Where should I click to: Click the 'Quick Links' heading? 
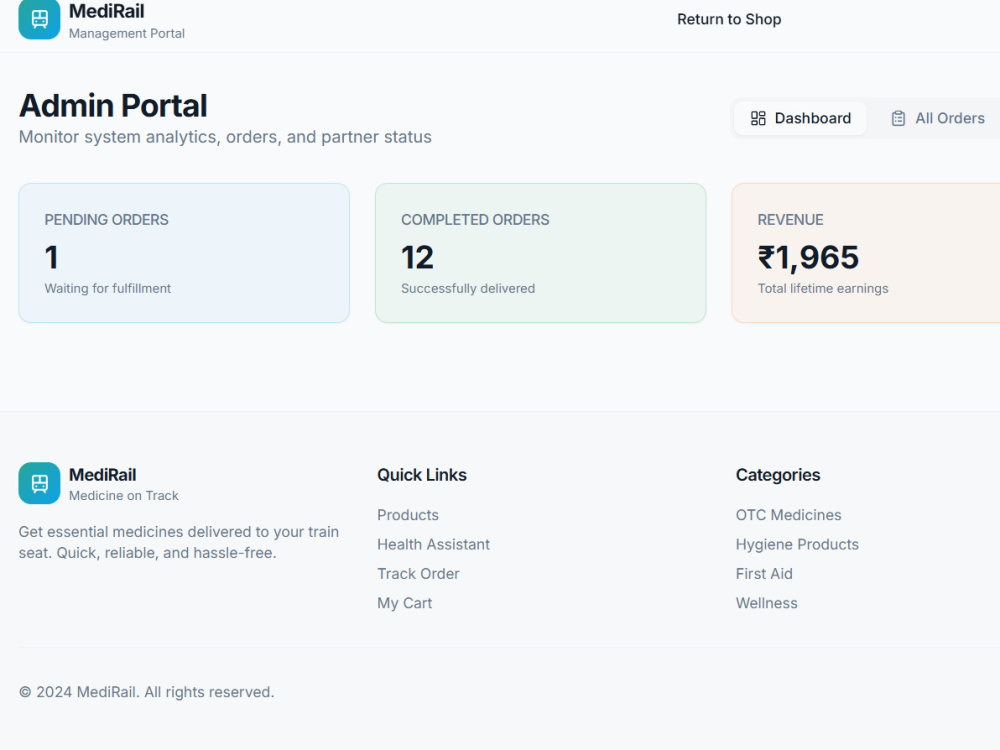422,475
